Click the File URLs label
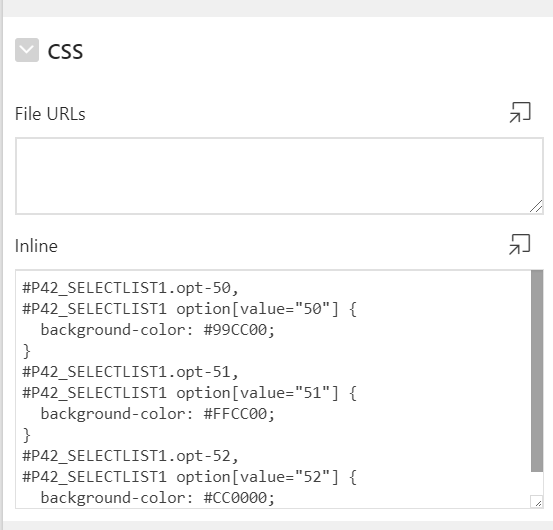Viewport: 553px width, 530px height. click(50, 114)
